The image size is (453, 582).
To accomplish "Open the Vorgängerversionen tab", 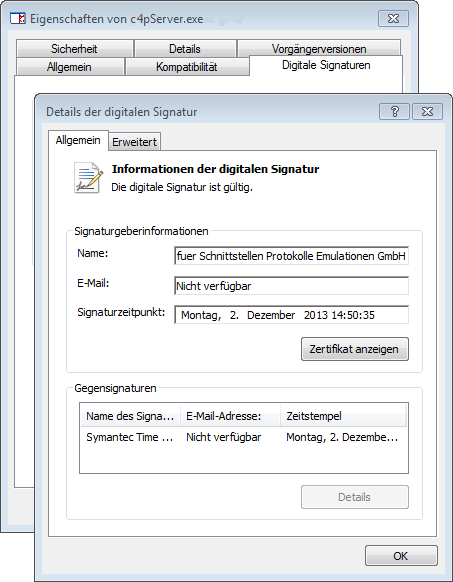I will pos(319,48).
